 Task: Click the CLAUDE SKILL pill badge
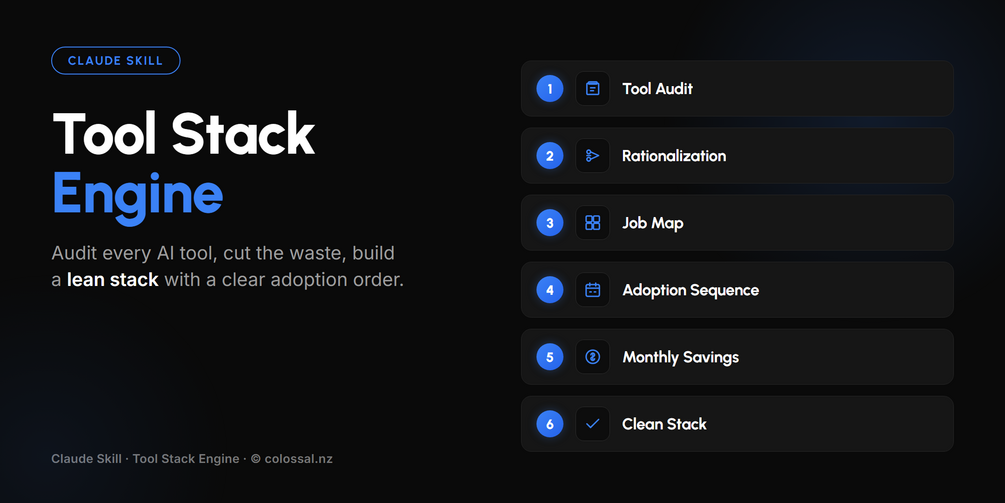[x=115, y=61]
